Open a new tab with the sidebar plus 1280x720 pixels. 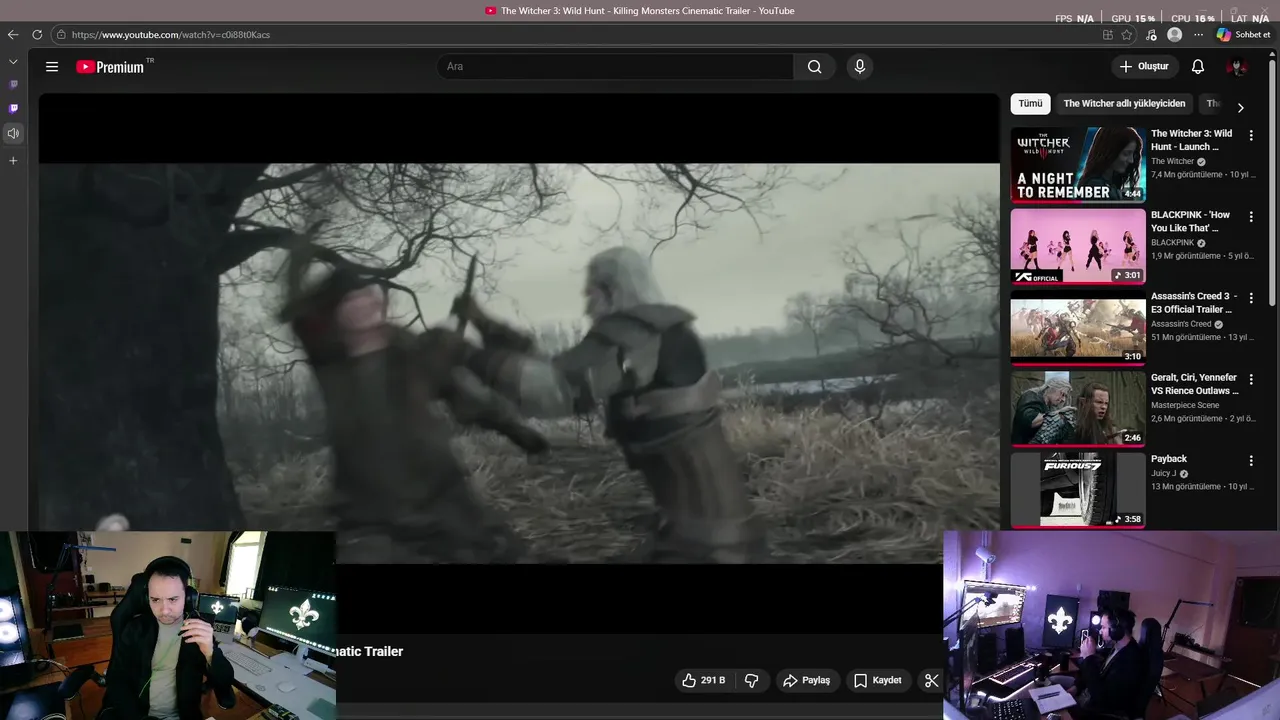[x=13, y=160]
